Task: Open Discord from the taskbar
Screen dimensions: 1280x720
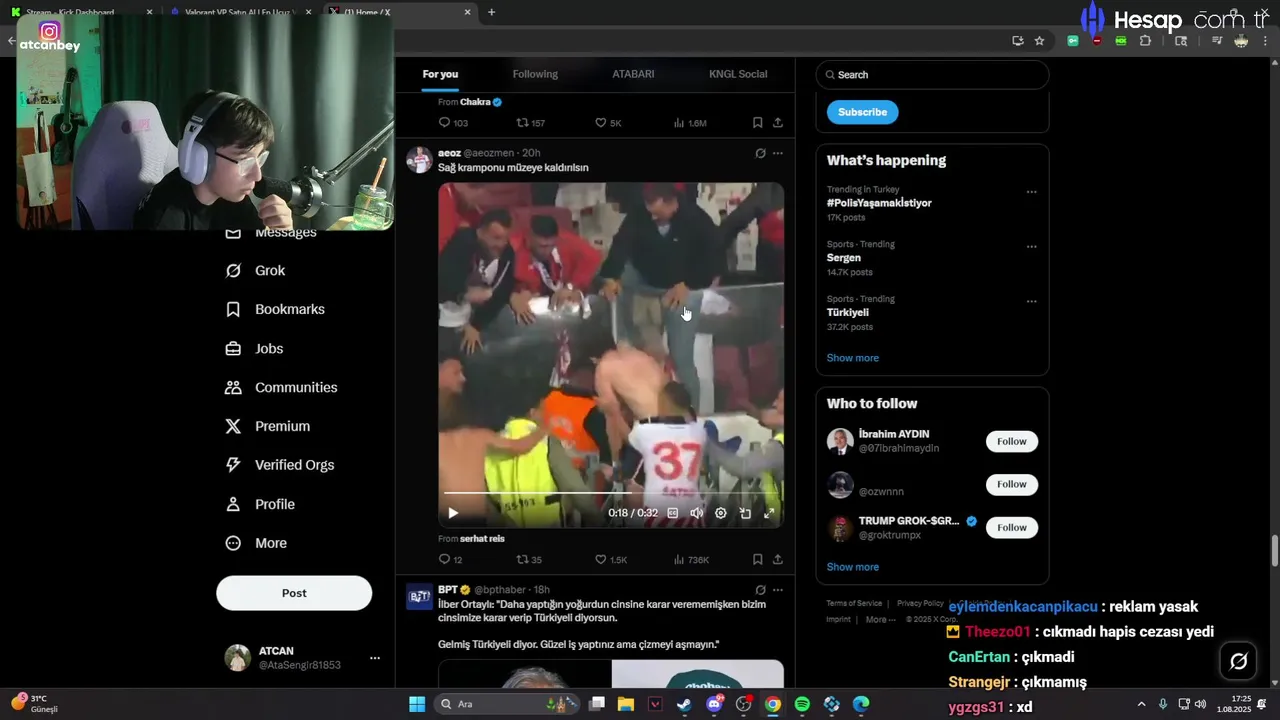Action: 715,704
